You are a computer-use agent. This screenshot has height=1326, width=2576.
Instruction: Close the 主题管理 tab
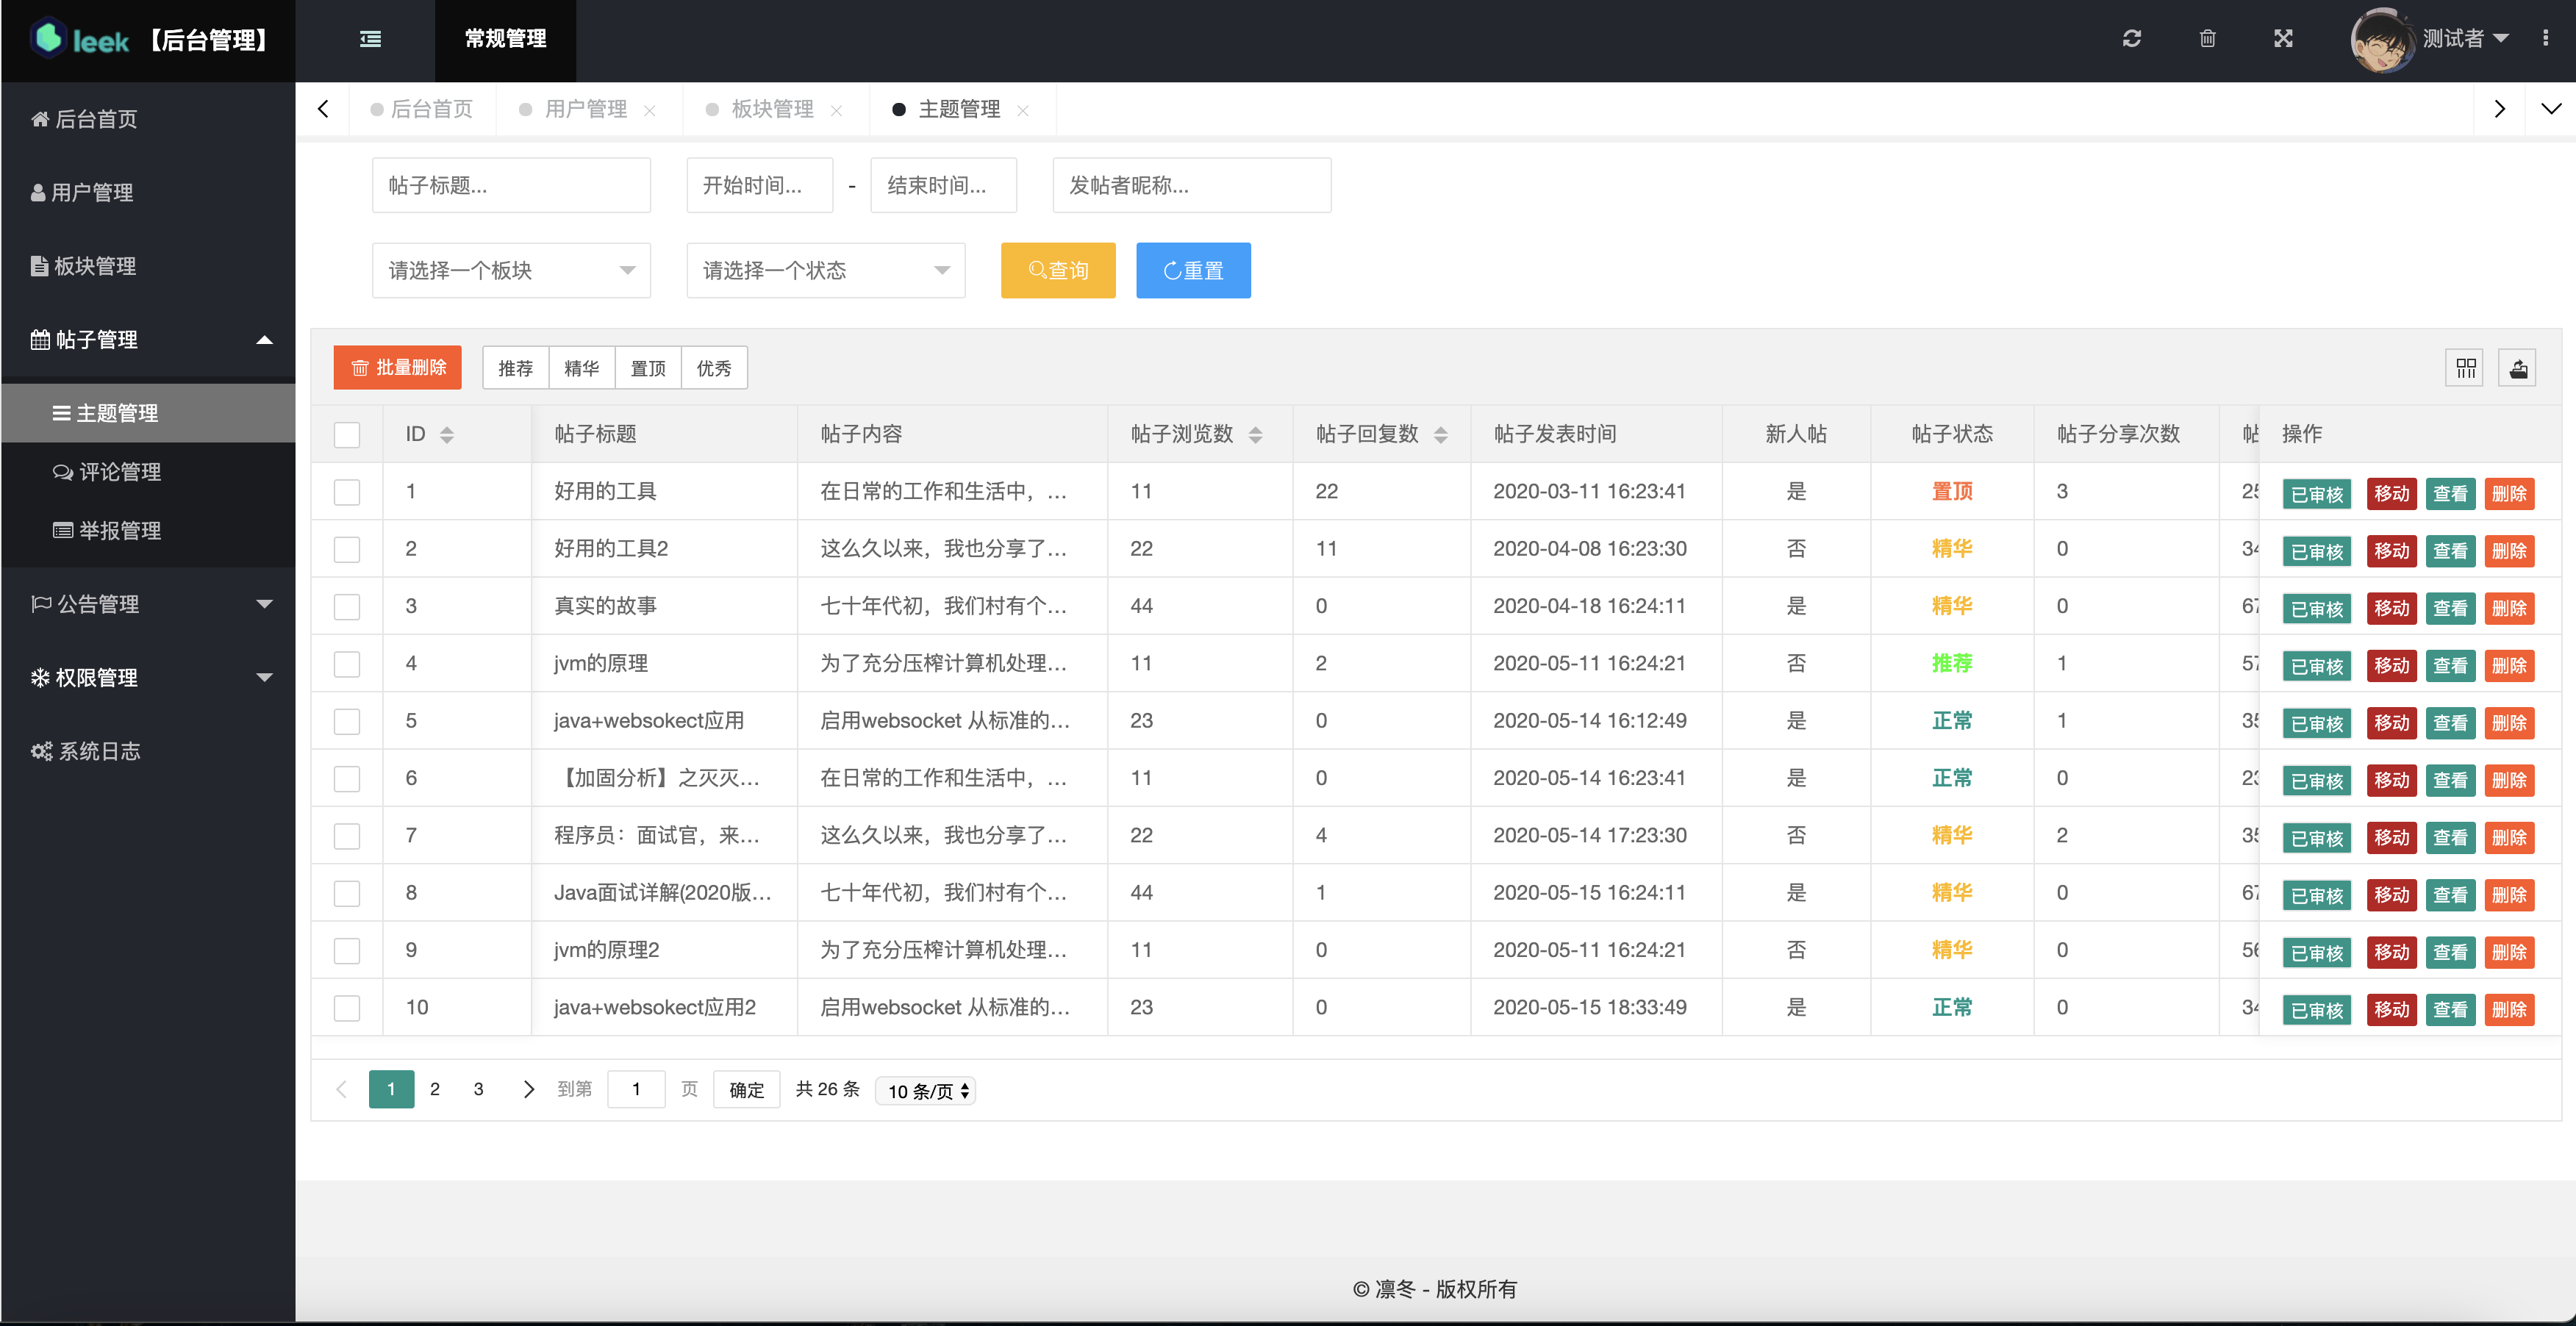click(x=1022, y=111)
